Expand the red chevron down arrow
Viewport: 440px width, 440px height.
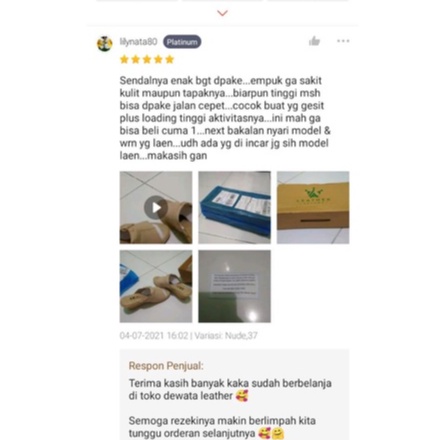click(222, 13)
